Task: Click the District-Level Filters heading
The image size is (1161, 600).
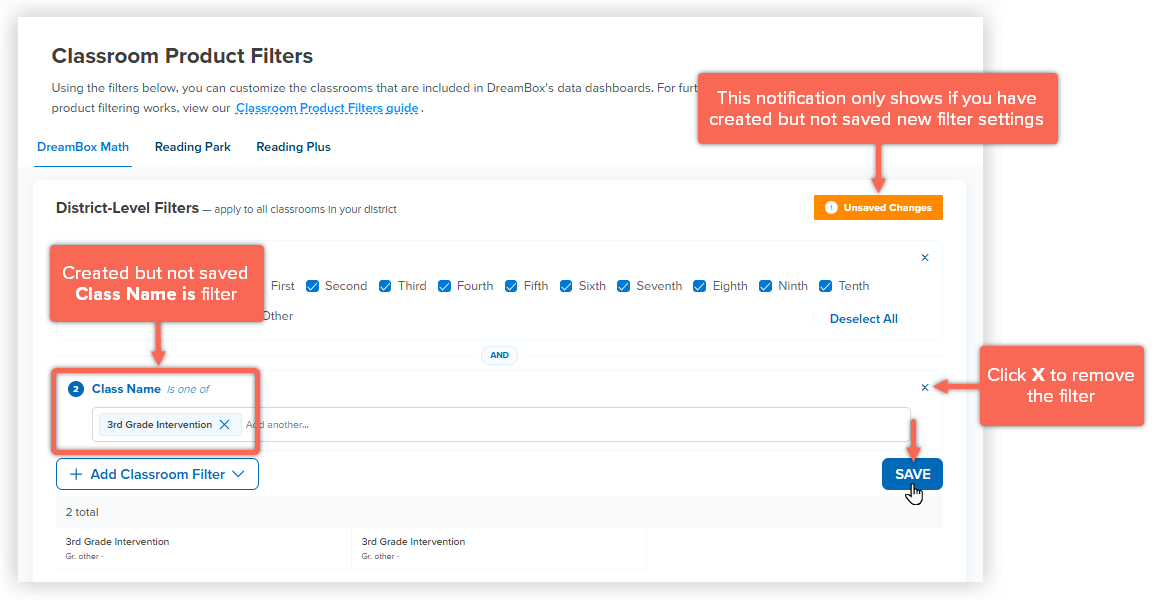Action: pos(127,208)
